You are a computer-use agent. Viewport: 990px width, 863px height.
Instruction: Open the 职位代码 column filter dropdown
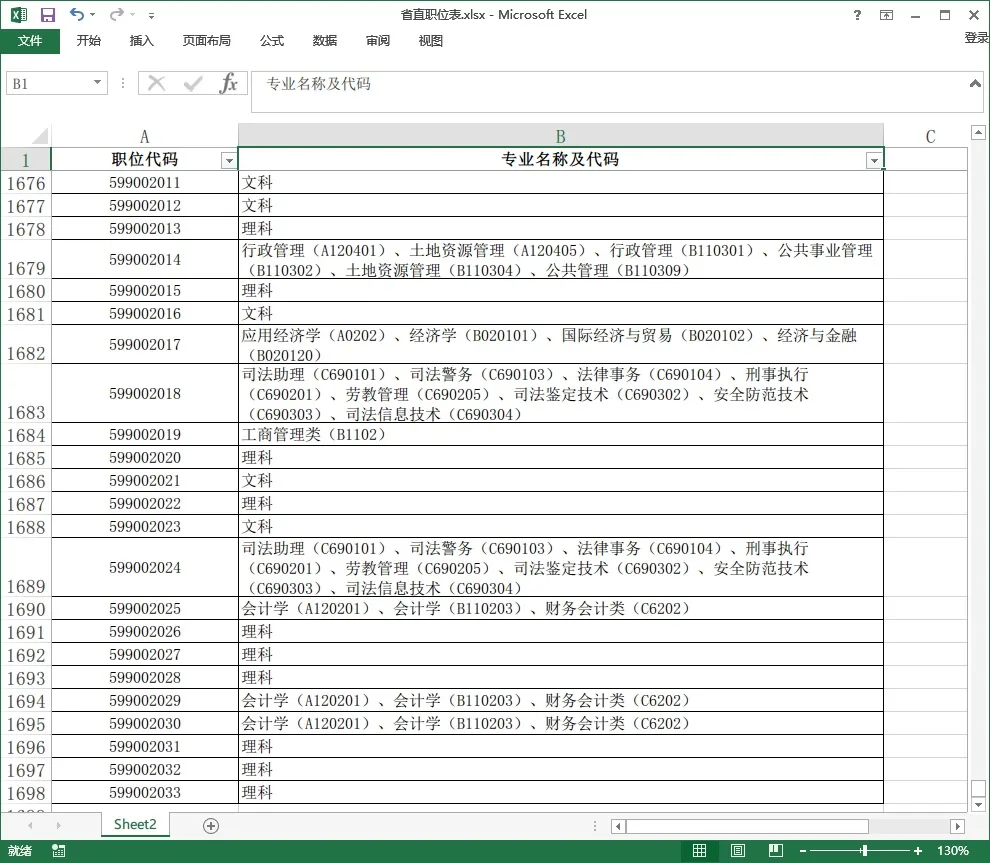228,160
